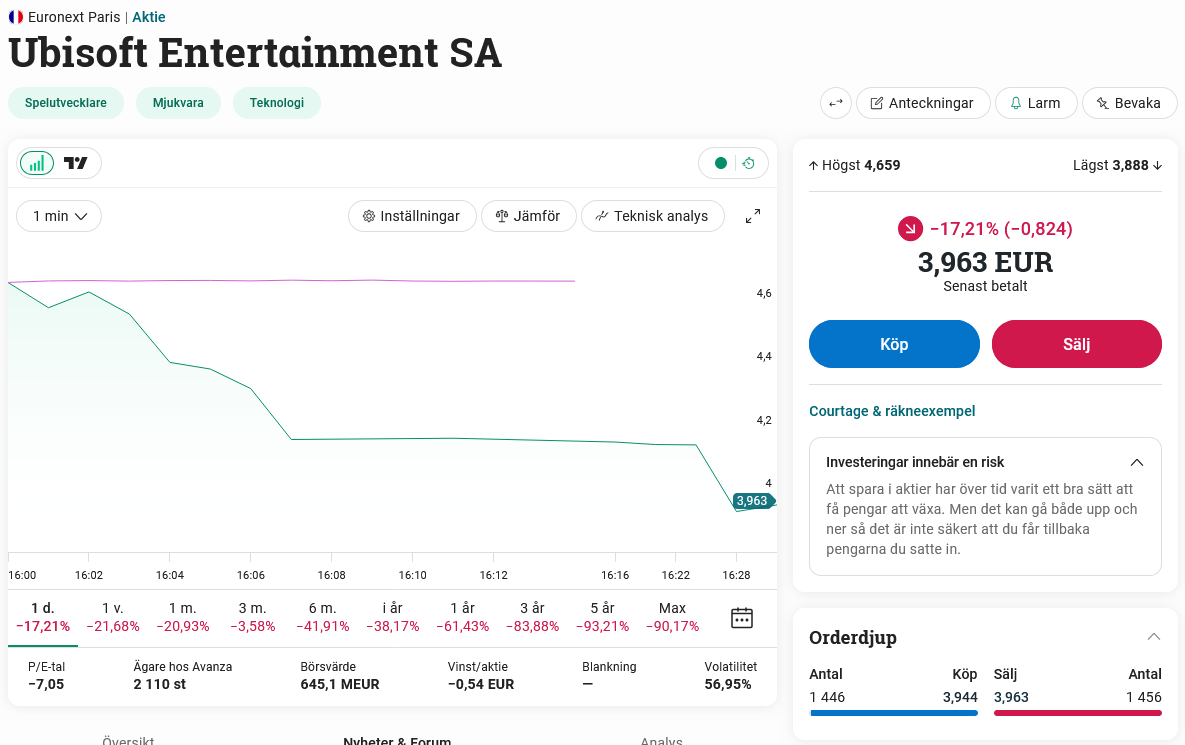1185x745 pixels.
Task: Click Bevaka to watch the stock
Action: (x=1129, y=104)
